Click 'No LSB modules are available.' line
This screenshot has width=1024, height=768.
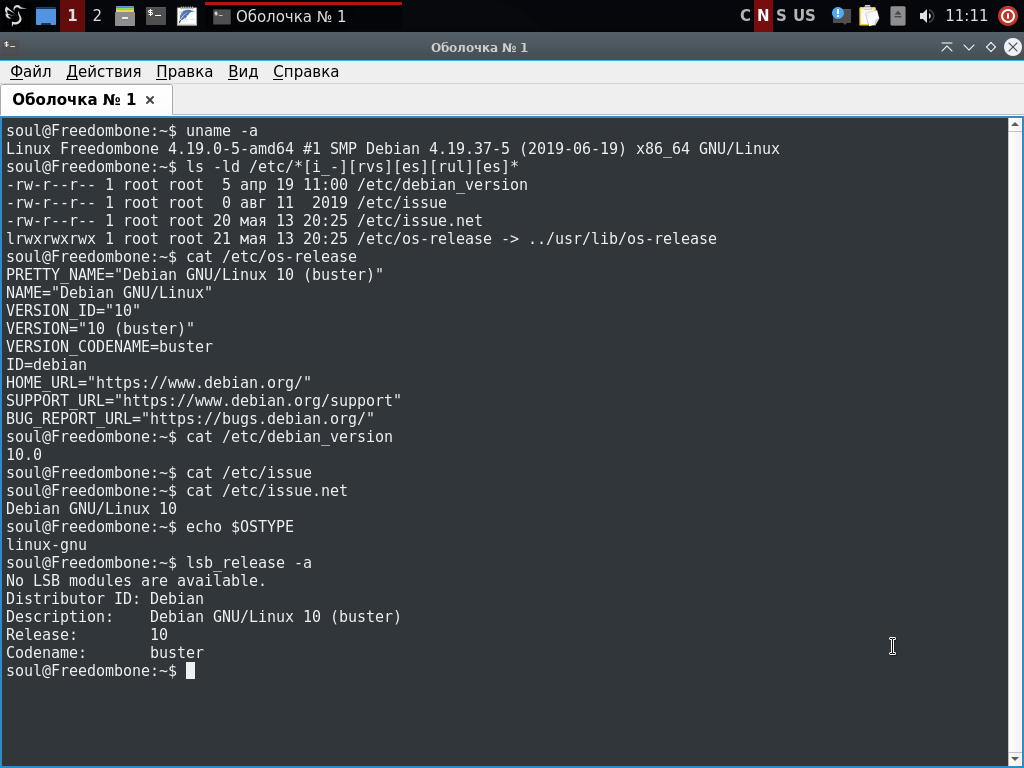(136, 581)
